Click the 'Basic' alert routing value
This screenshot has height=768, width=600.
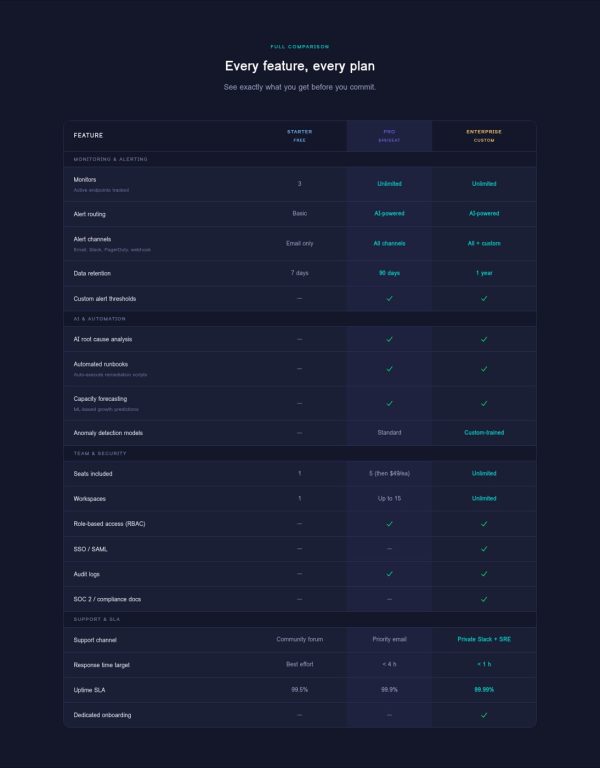(x=300, y=214)
